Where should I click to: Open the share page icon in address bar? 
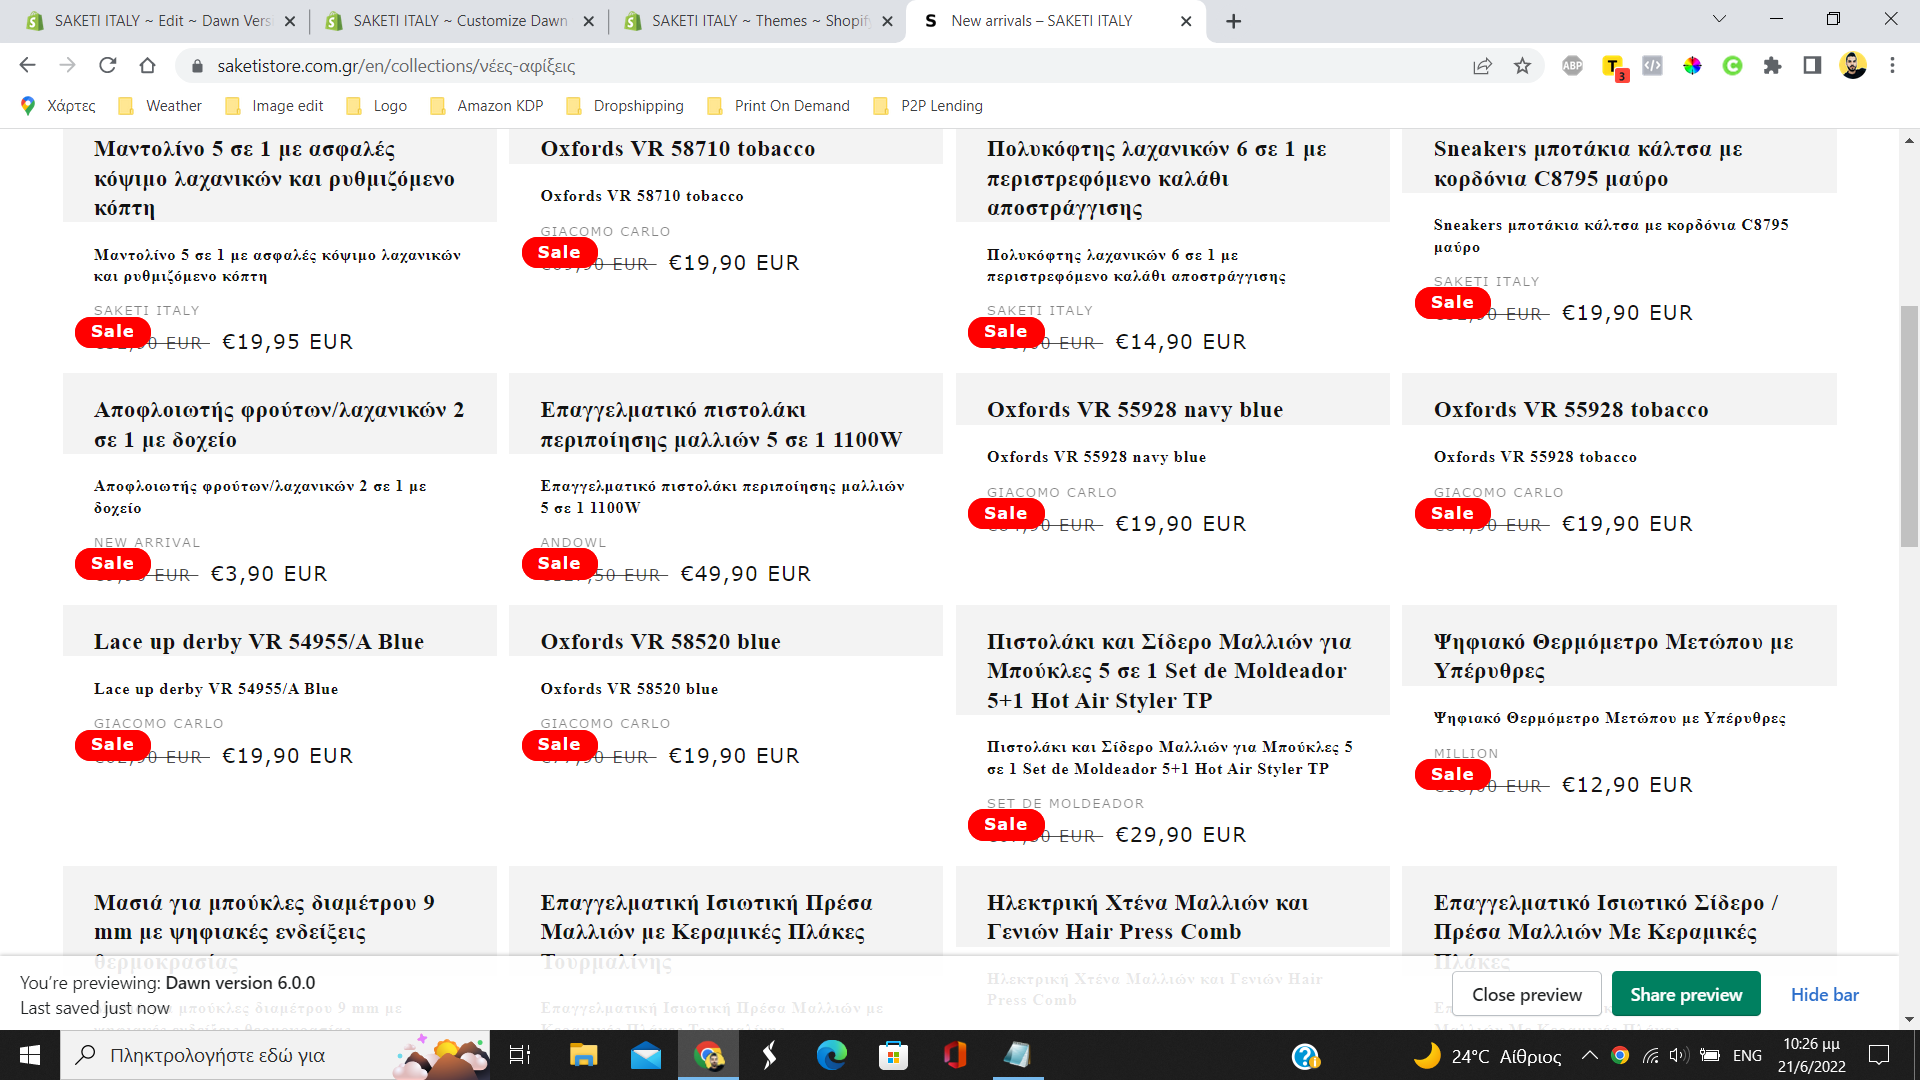(x=1482, y=66)
